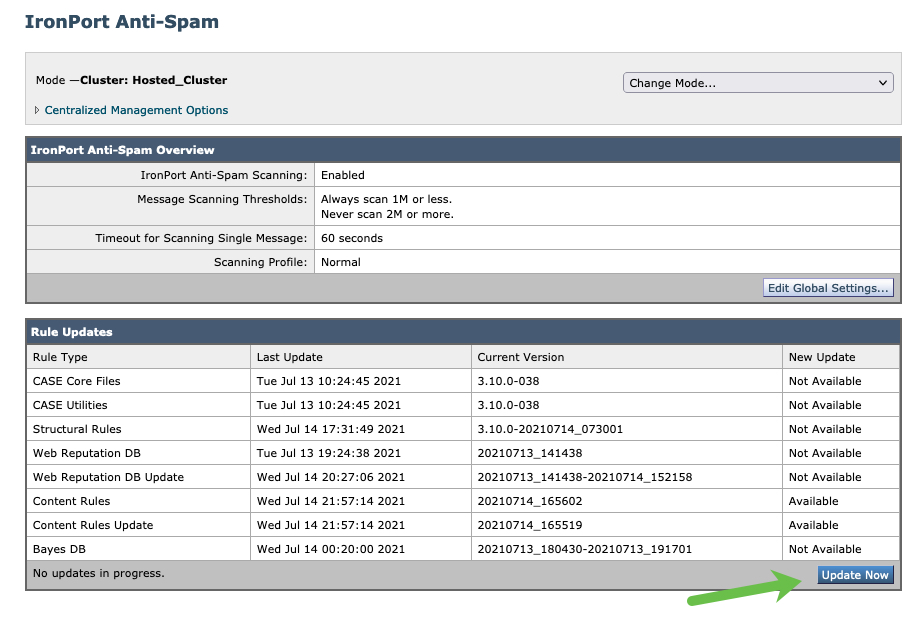The height and width of the screenshot is (634, 912).
Task: Click the Scanning Profile label
Action: click(x=260, y=262)
